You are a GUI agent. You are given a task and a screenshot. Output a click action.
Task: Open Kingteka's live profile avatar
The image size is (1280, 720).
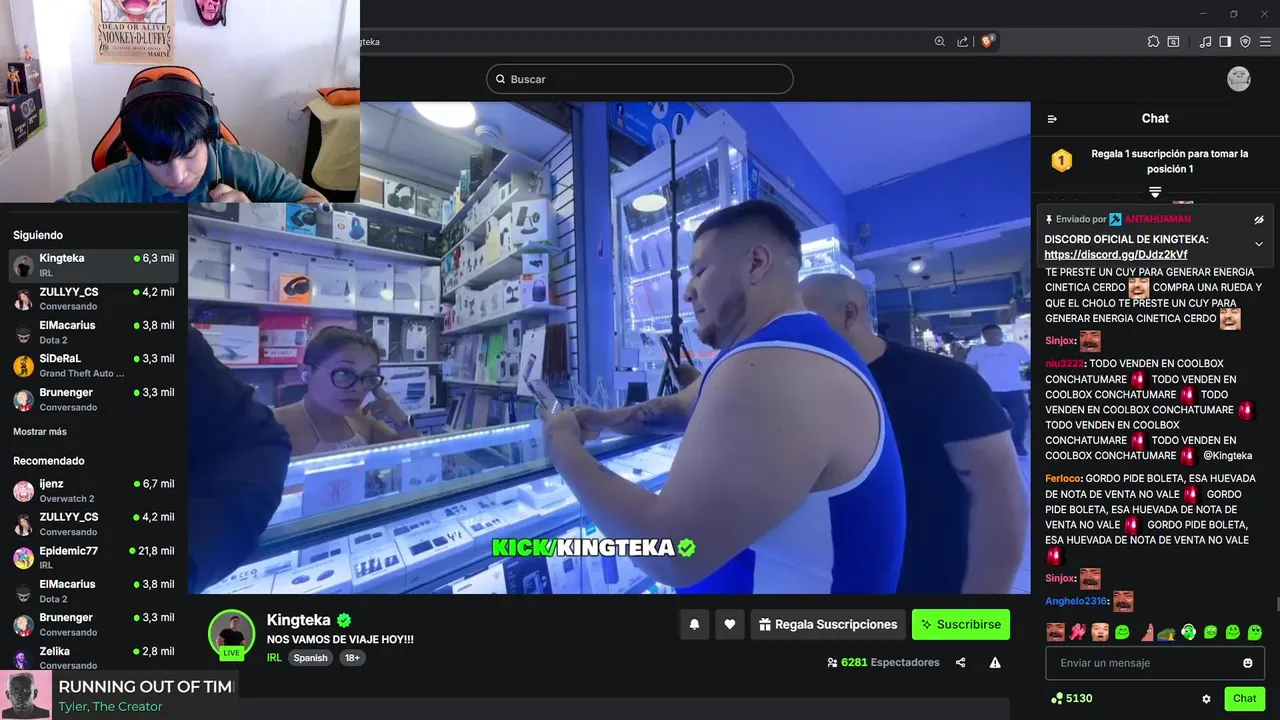(x=232, y=634)
